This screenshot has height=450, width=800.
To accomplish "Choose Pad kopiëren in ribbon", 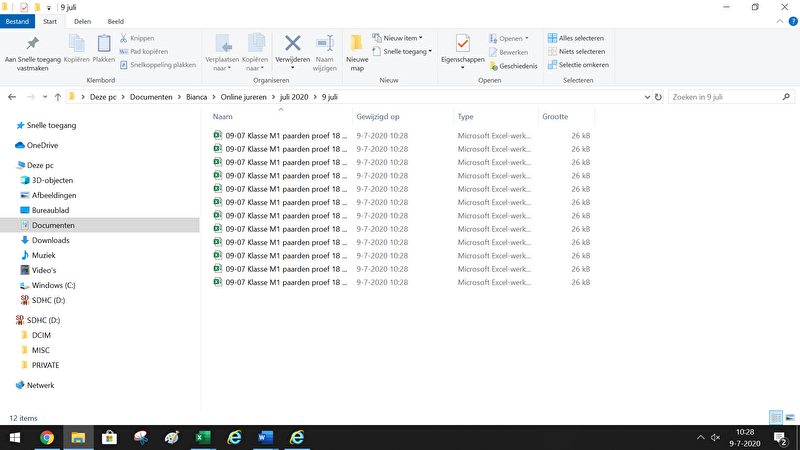I will tap(143, 52).
